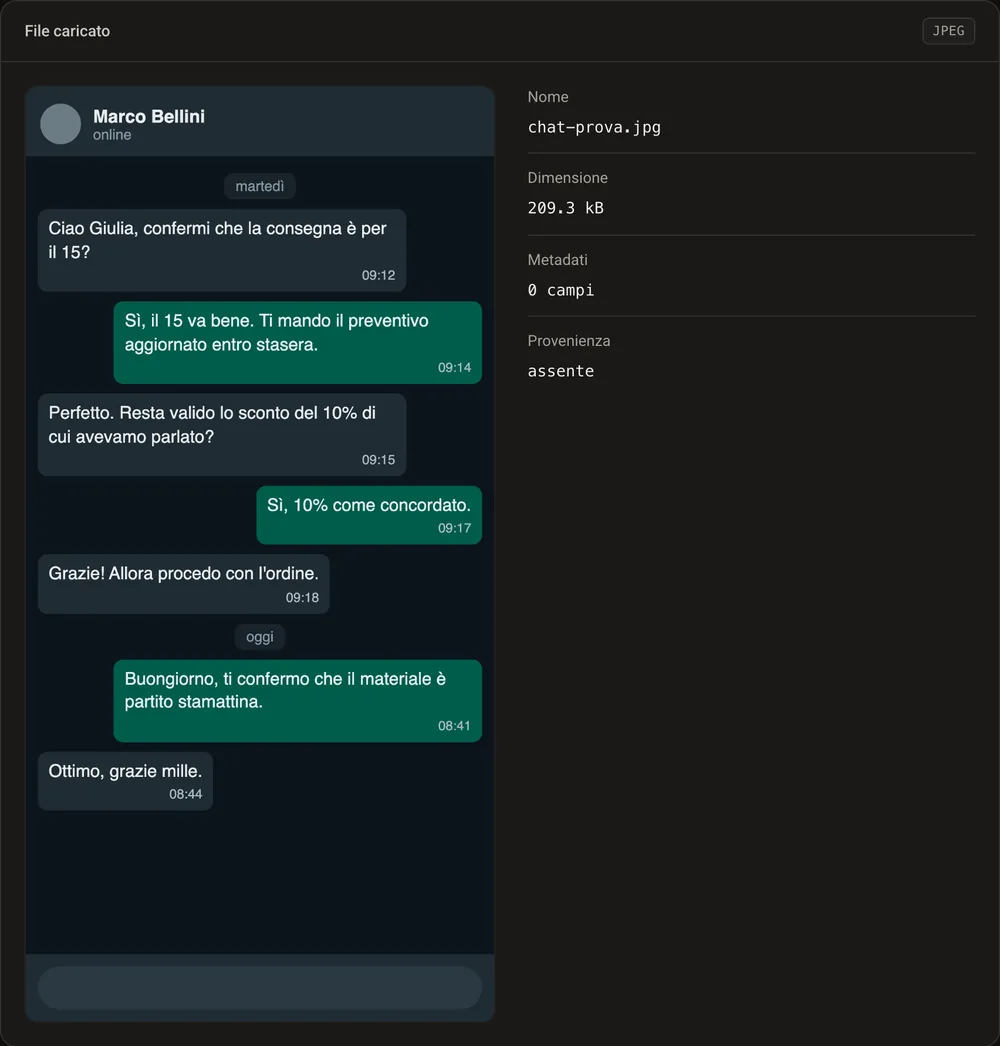Click the 09:15 timestamp
The height and width of the screenshot is (1046, 1000).
(x=378, y=460)
